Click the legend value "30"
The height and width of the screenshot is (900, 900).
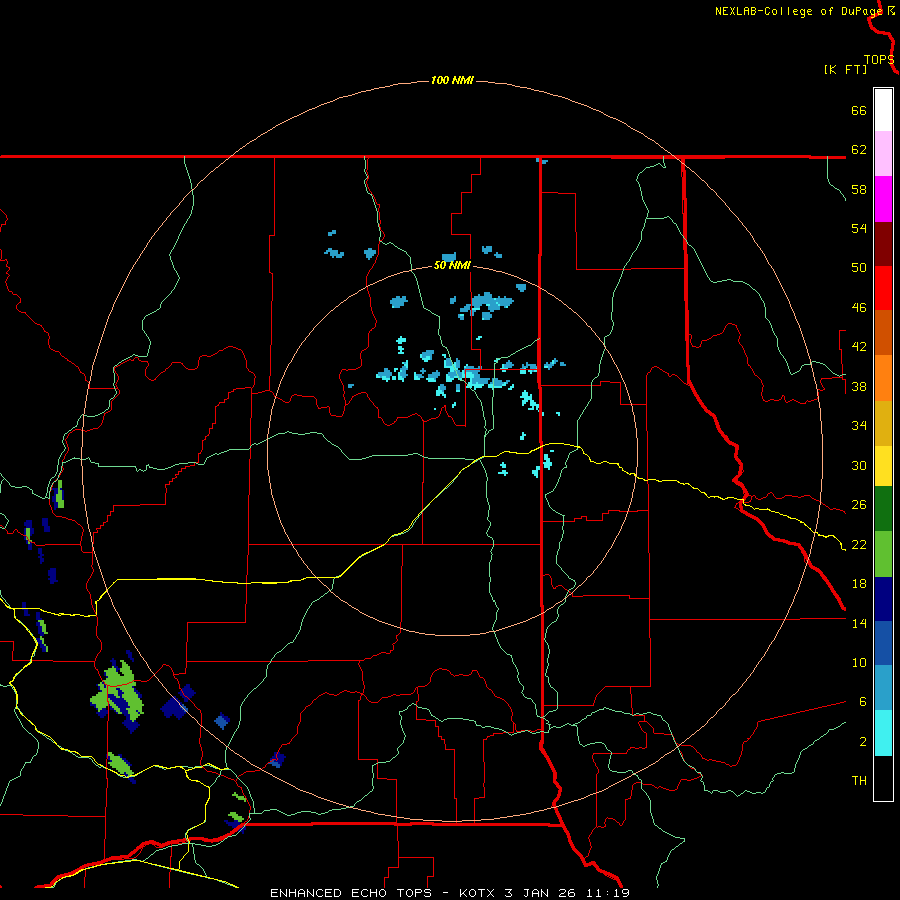[859, 465]
